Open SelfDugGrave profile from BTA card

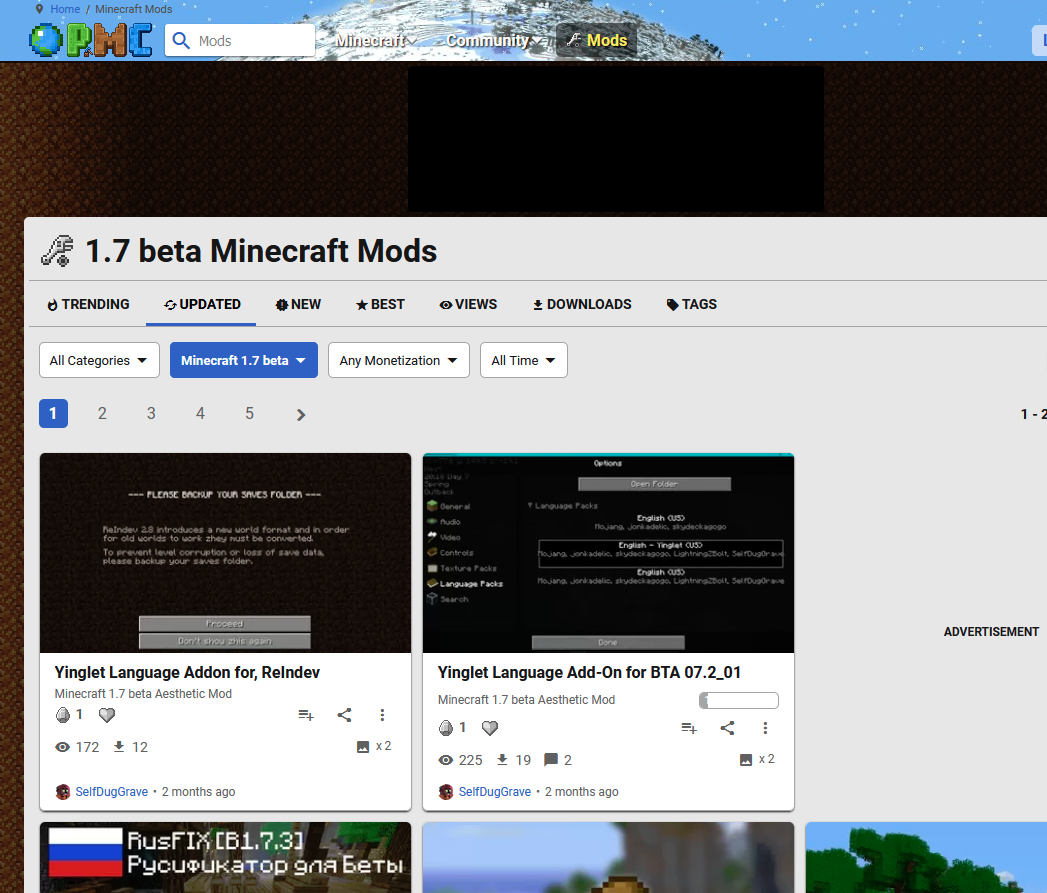click(x=495, y=792)
